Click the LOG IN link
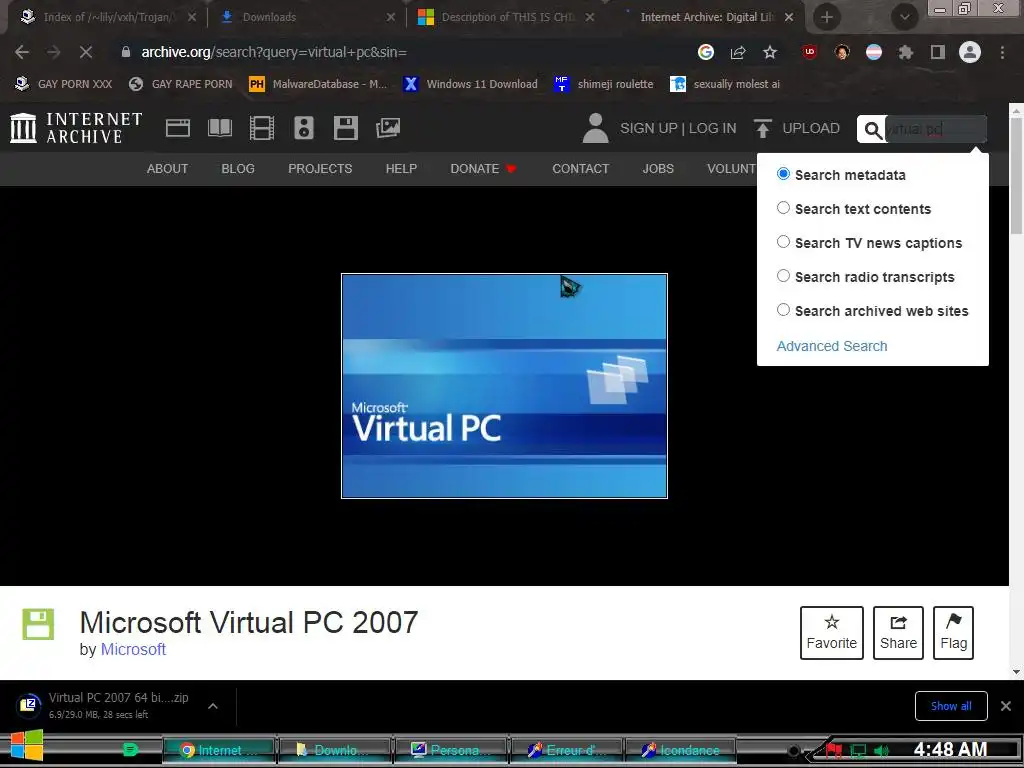Screen dimensions: 1024x768 712,128
